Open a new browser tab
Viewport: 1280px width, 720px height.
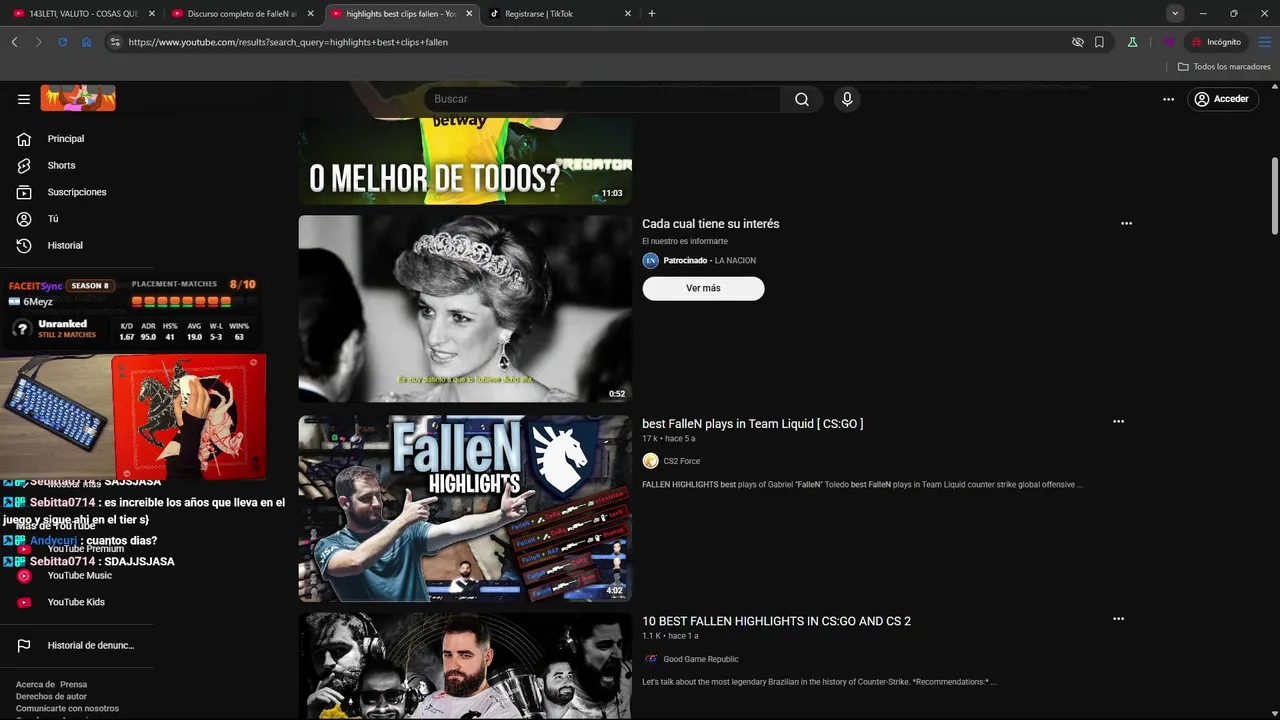652,14
